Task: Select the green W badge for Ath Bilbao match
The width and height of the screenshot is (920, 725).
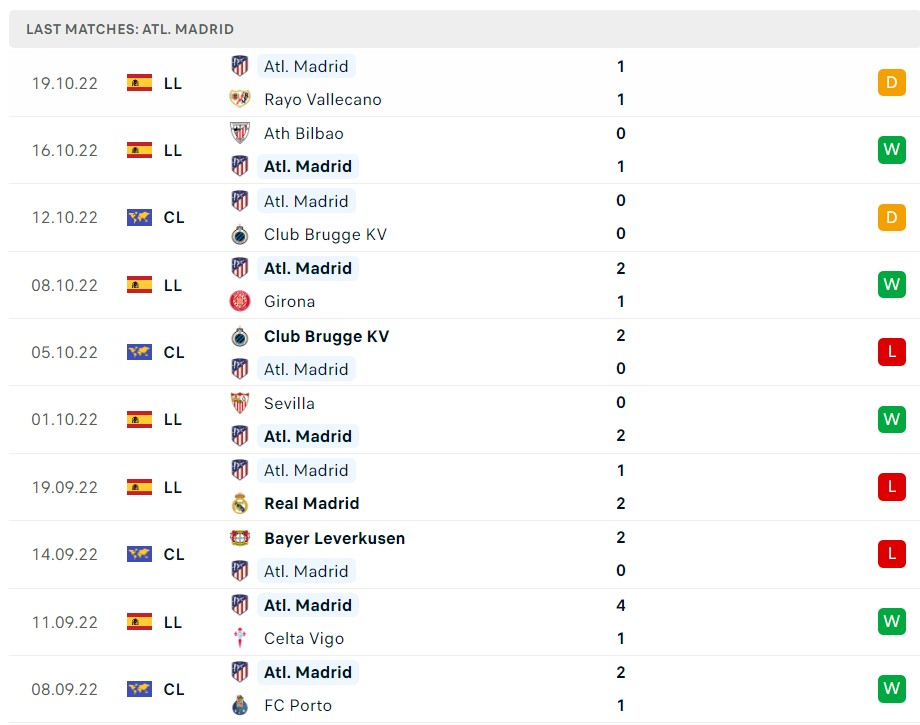Action: pos(891,150)
